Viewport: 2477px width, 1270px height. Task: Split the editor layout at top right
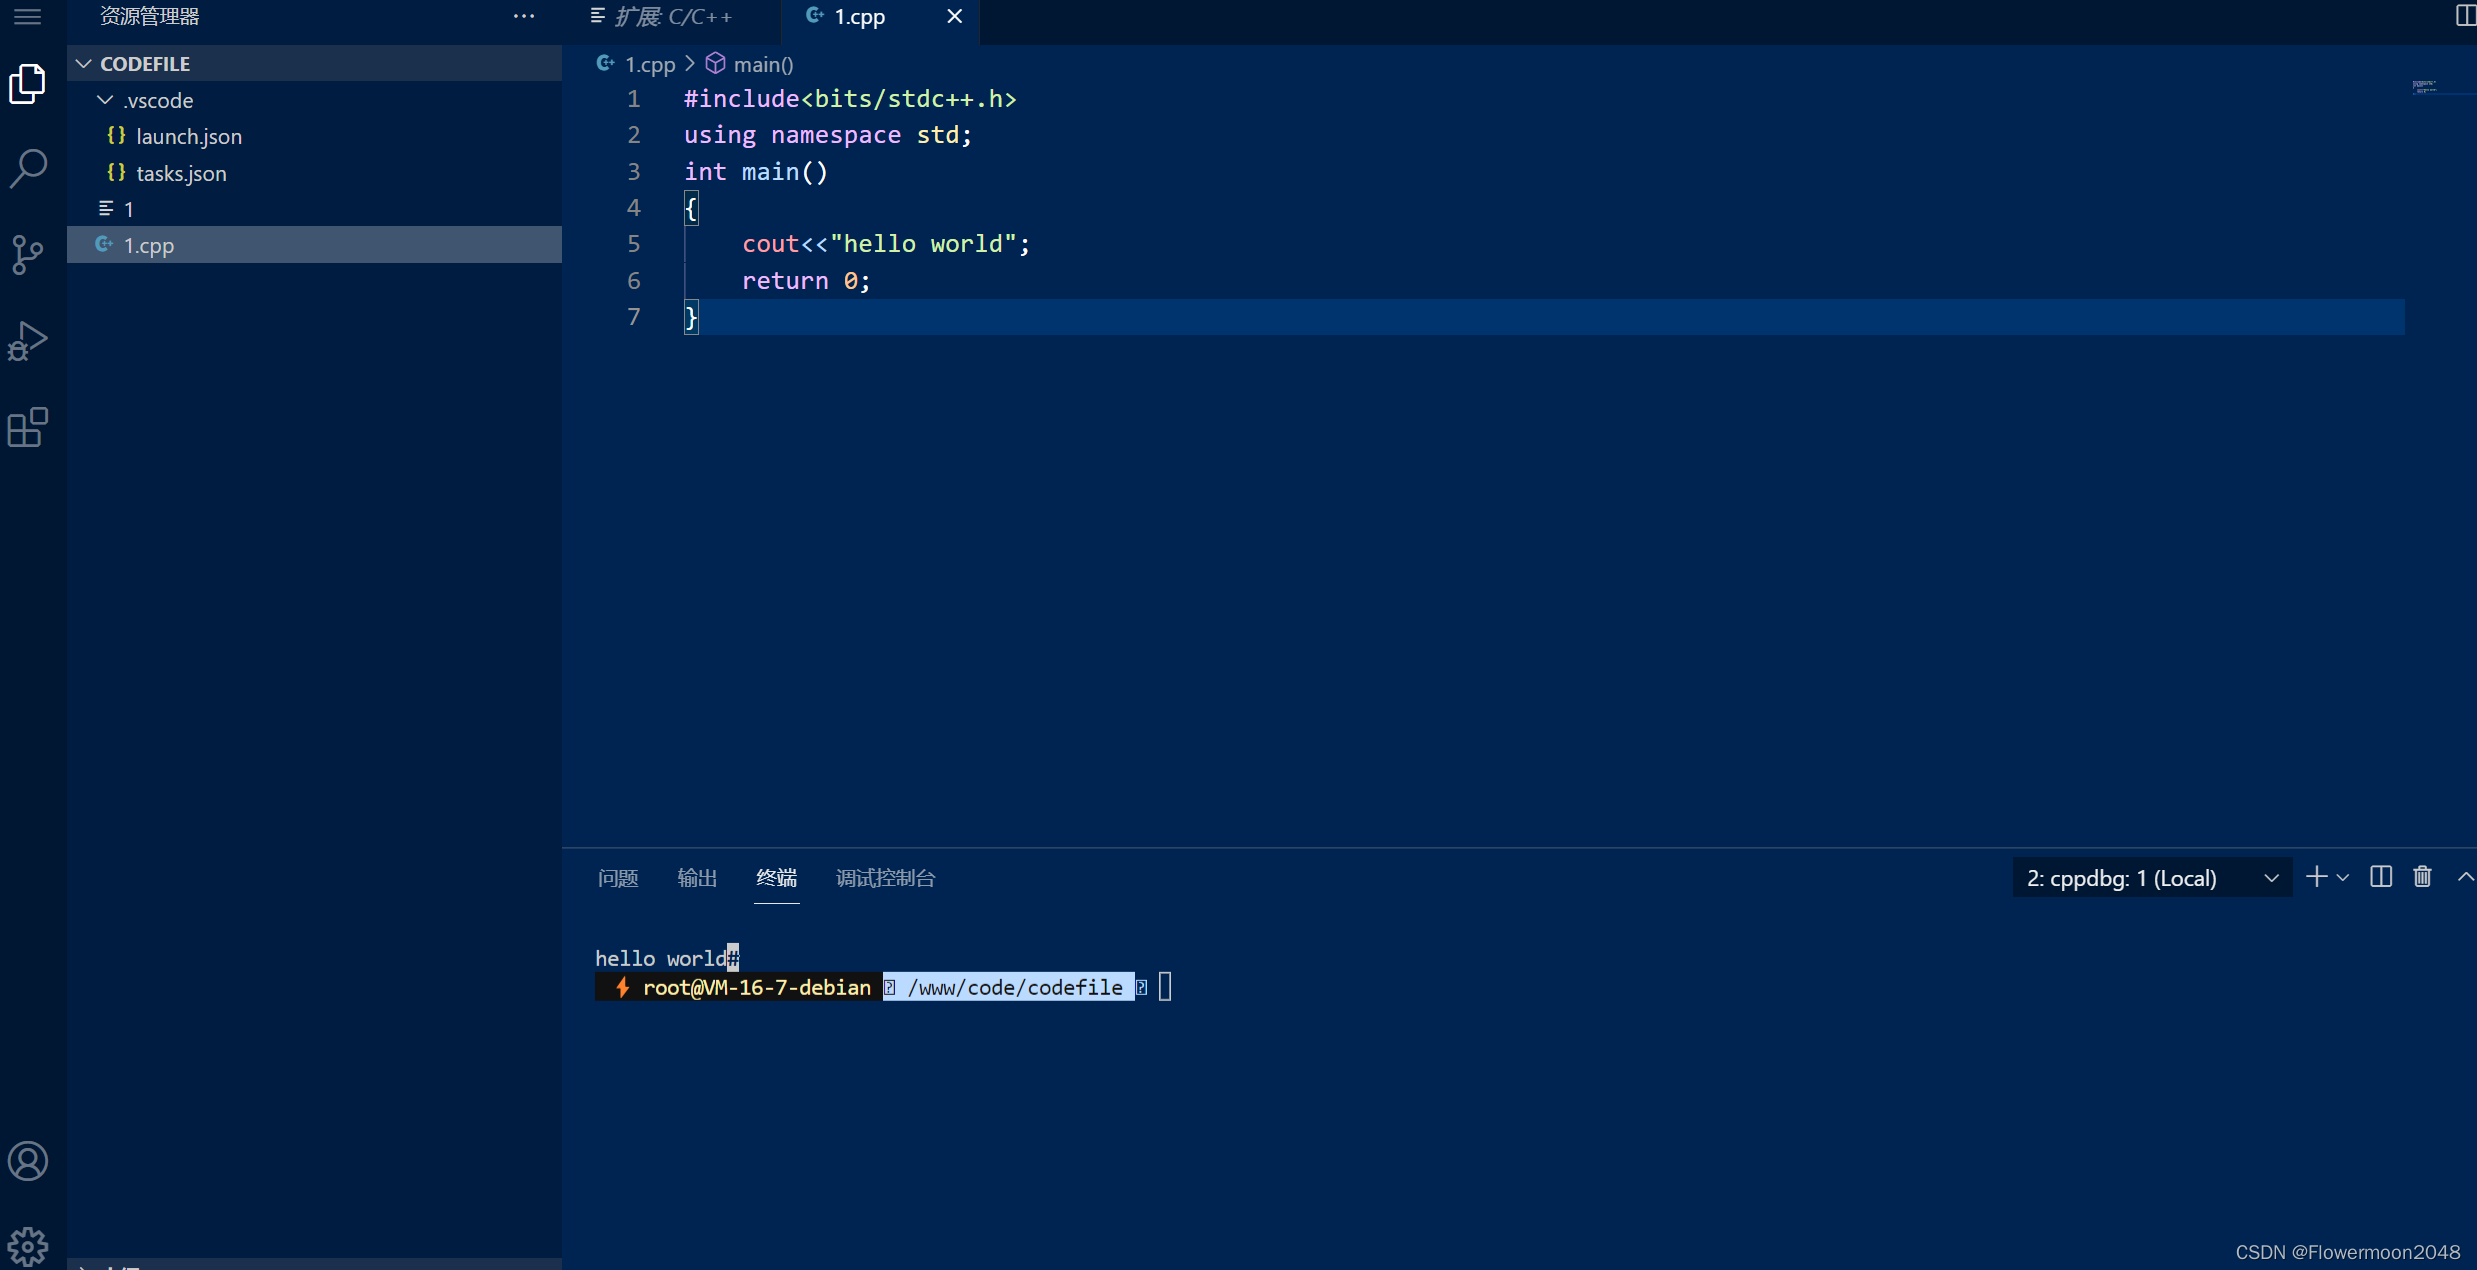(2465, 16)
